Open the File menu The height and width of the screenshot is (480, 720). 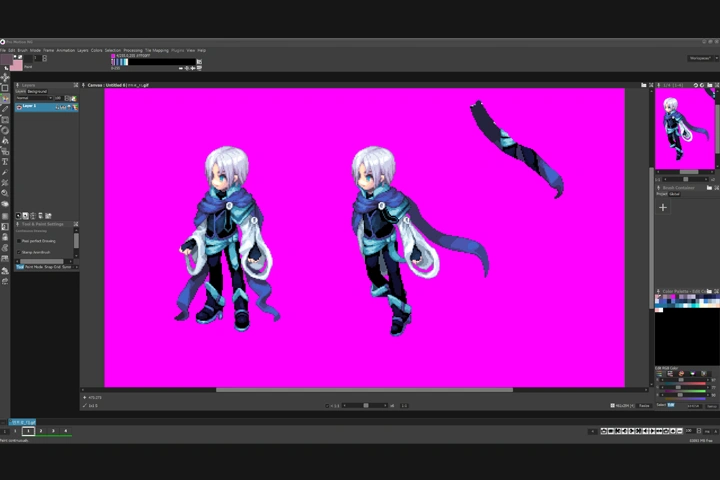tap(3, 51)
